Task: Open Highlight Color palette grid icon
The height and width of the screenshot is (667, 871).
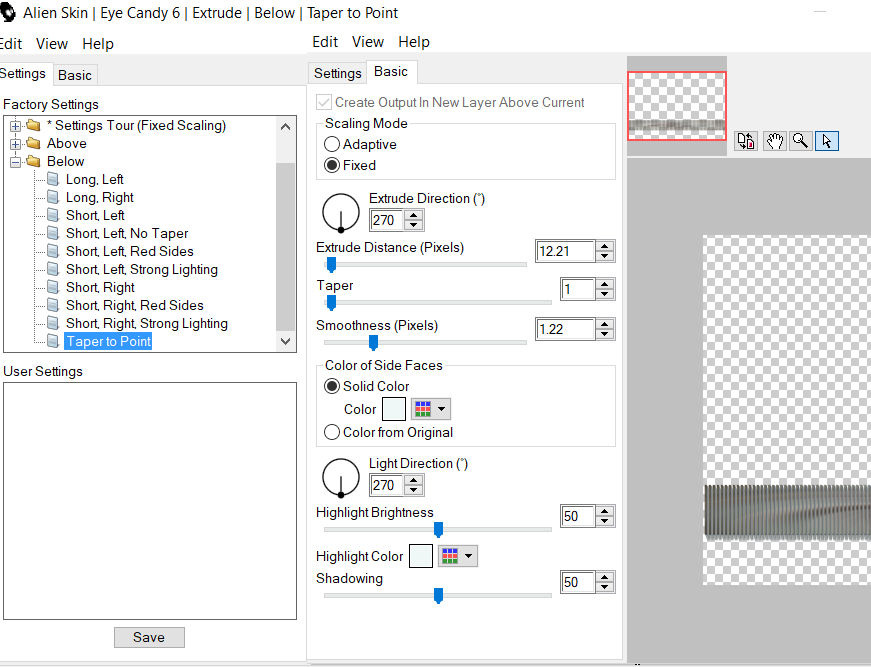Action: pyautogui.click(x=450, y=556)
